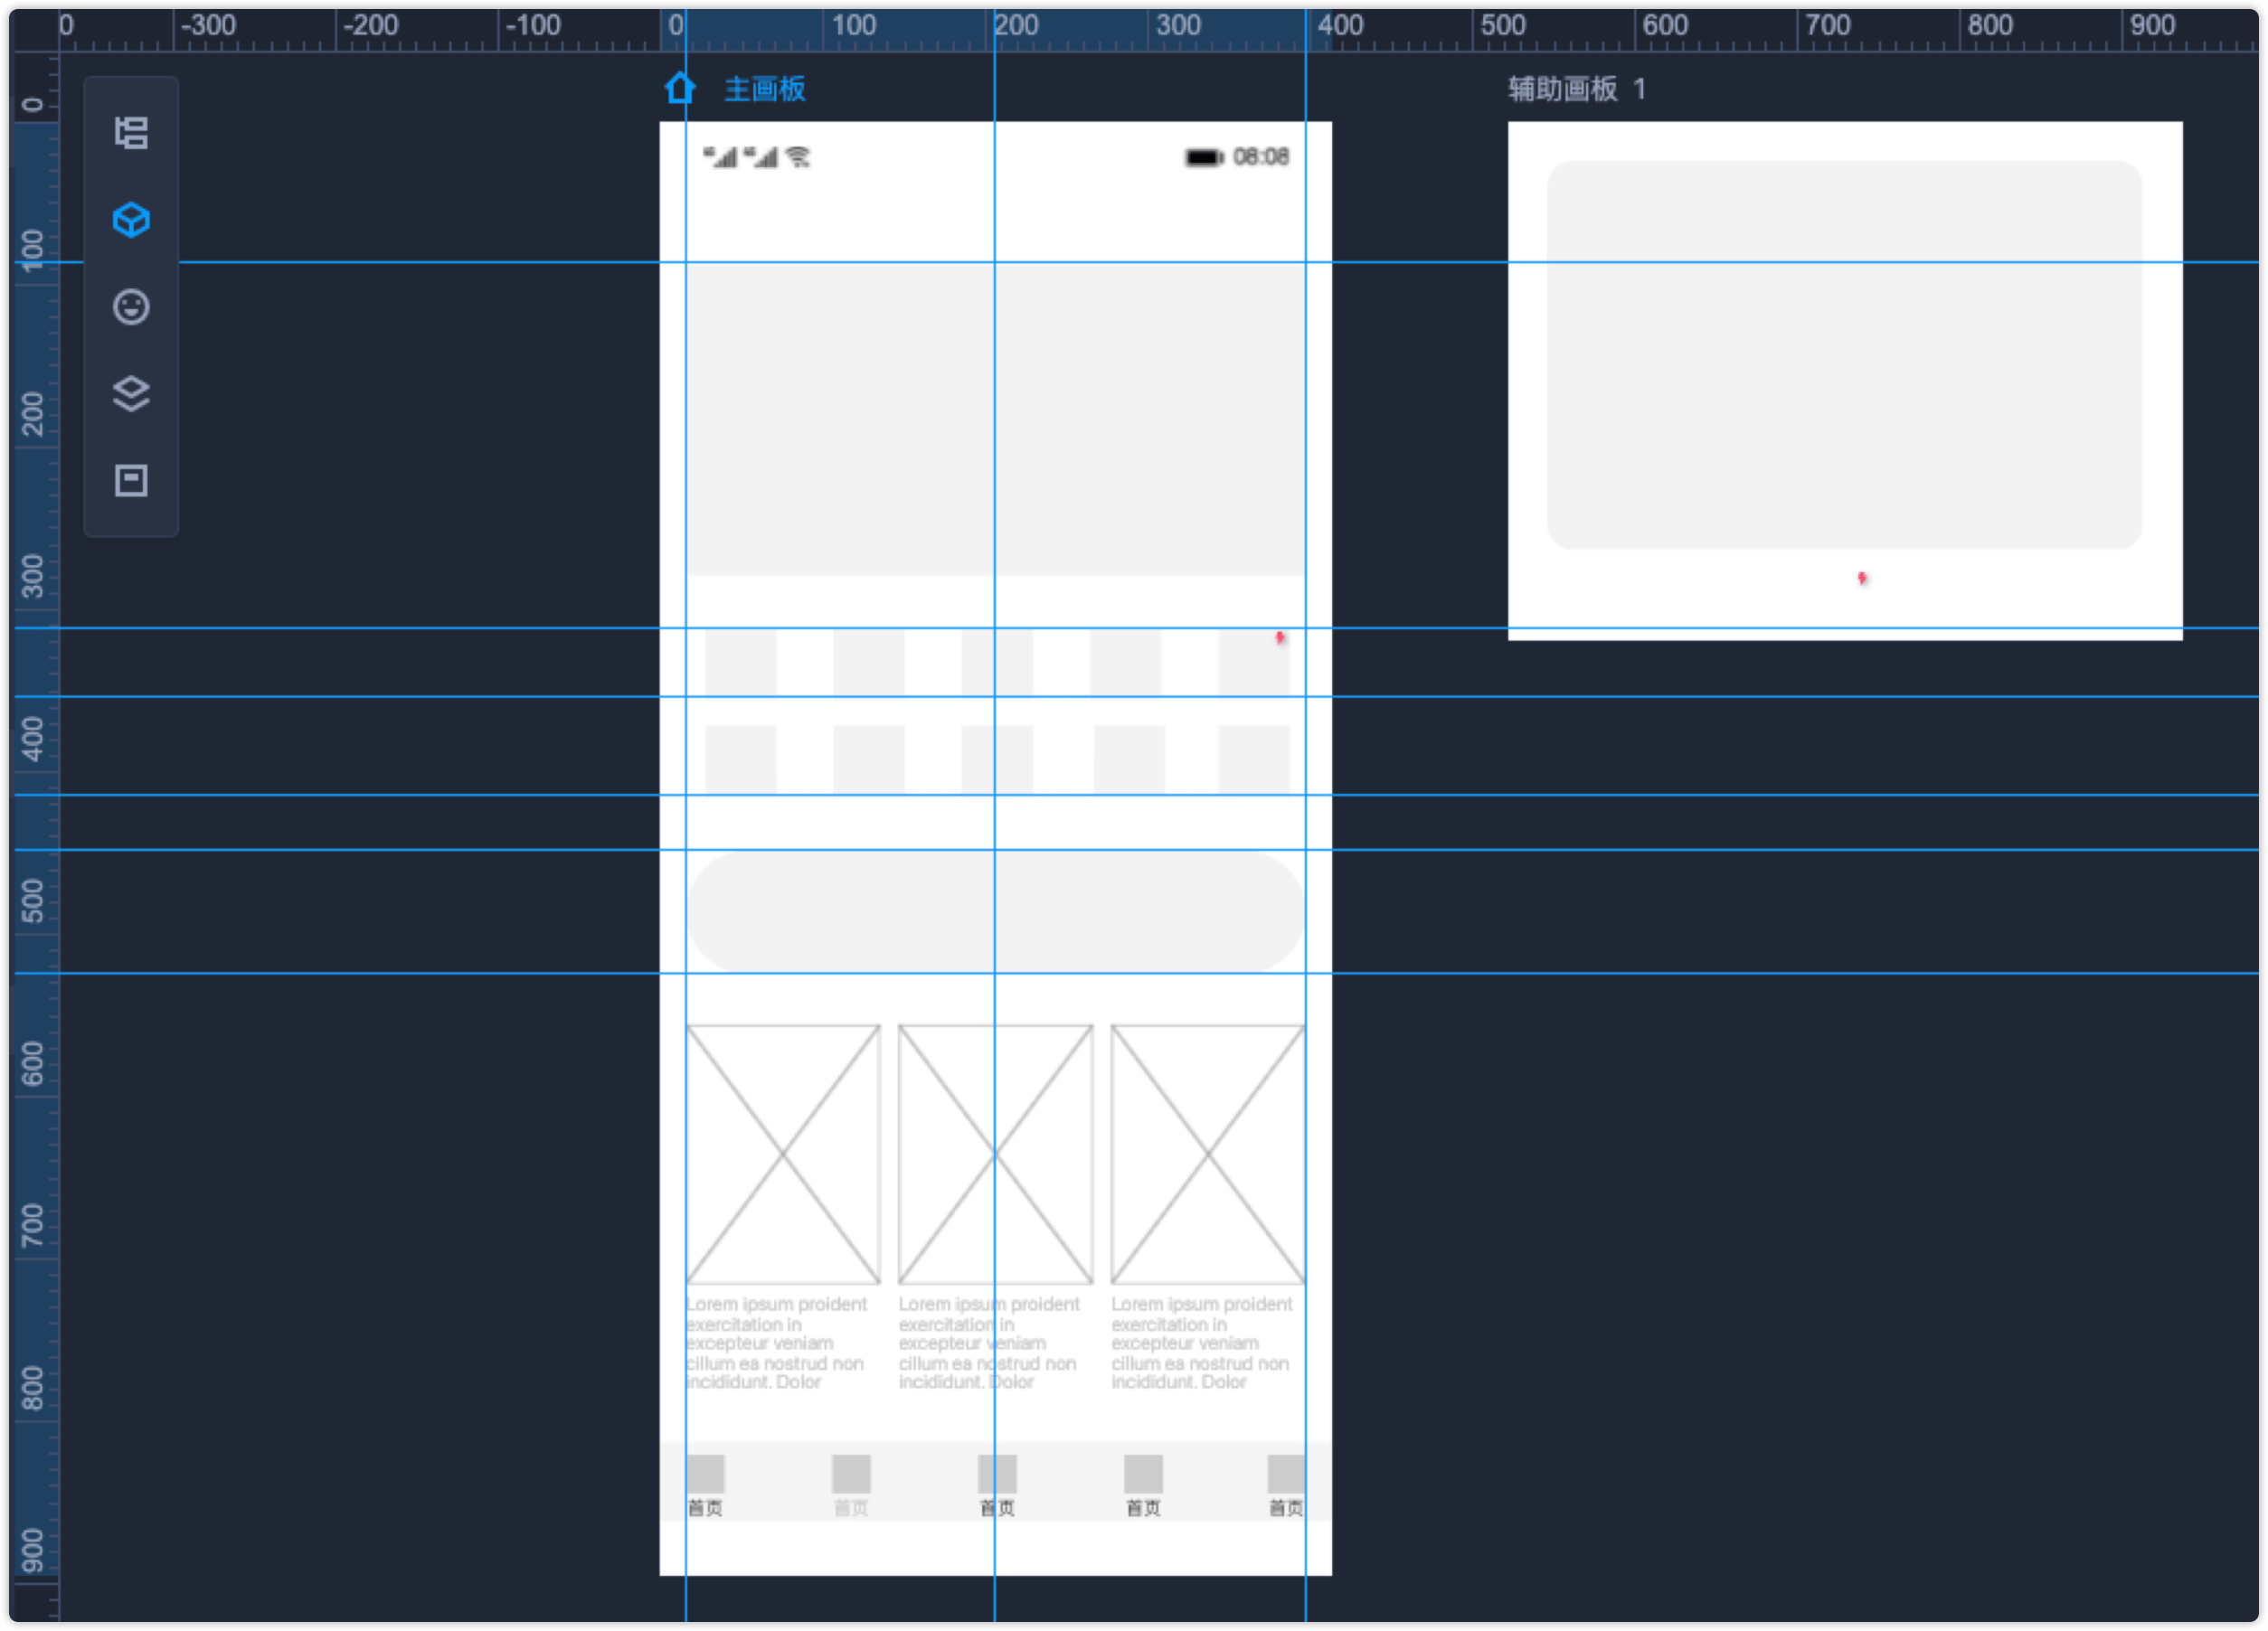
Task: Click the 08:08 time in status bar
Action: 1261,157
